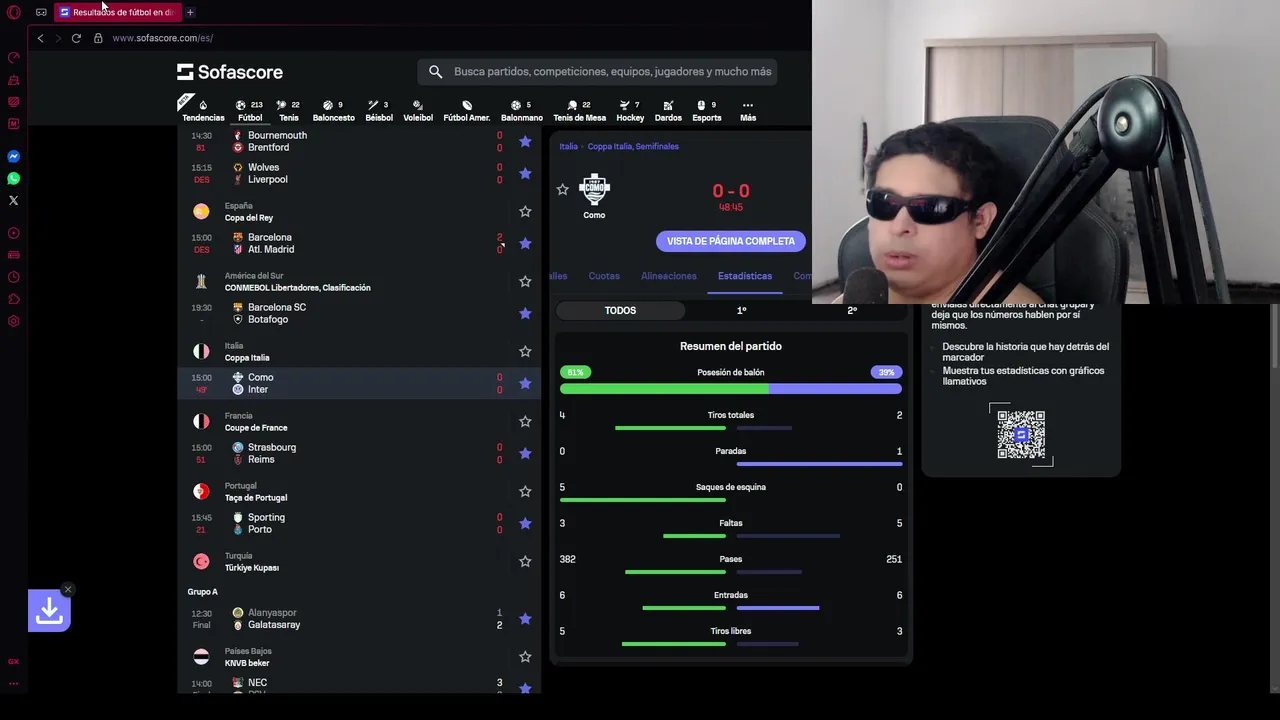Viewport: 1280px width, 720px height.
Task: Open Messenger in the Opera sidebar
Action: 14,157
